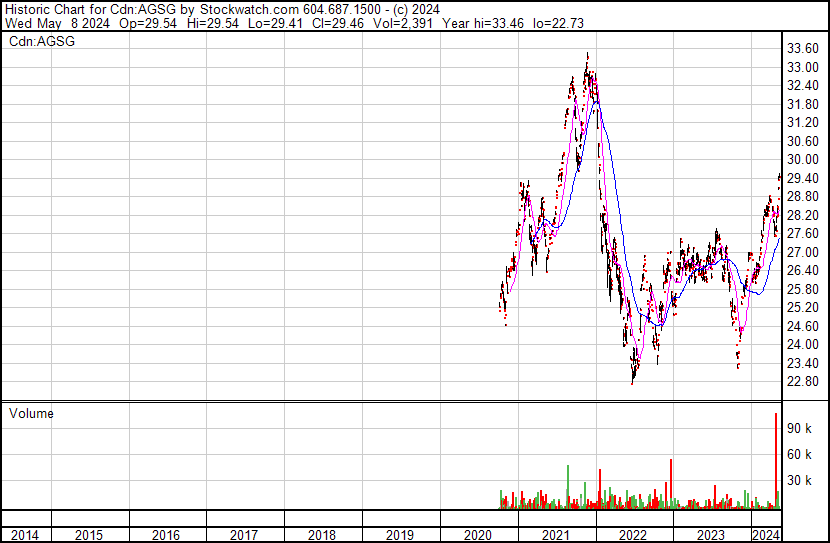Image resolution: width=830 pixels, height=543 pixels.
Task: Click the 2021 year label on time axis
Action: pyautogui.click(x=555, y=535)
